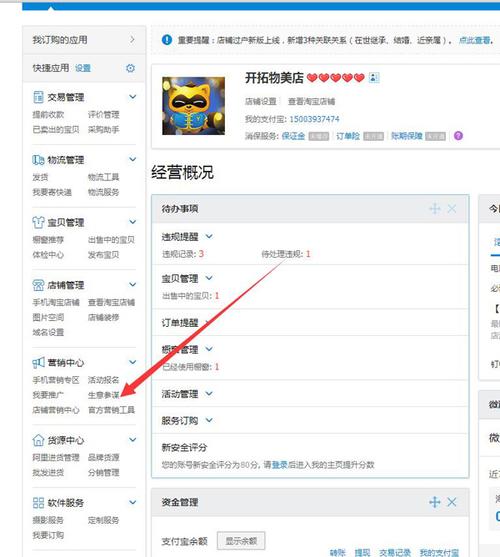
Task: Click the 显示余额 button
Action: [241, 541]
